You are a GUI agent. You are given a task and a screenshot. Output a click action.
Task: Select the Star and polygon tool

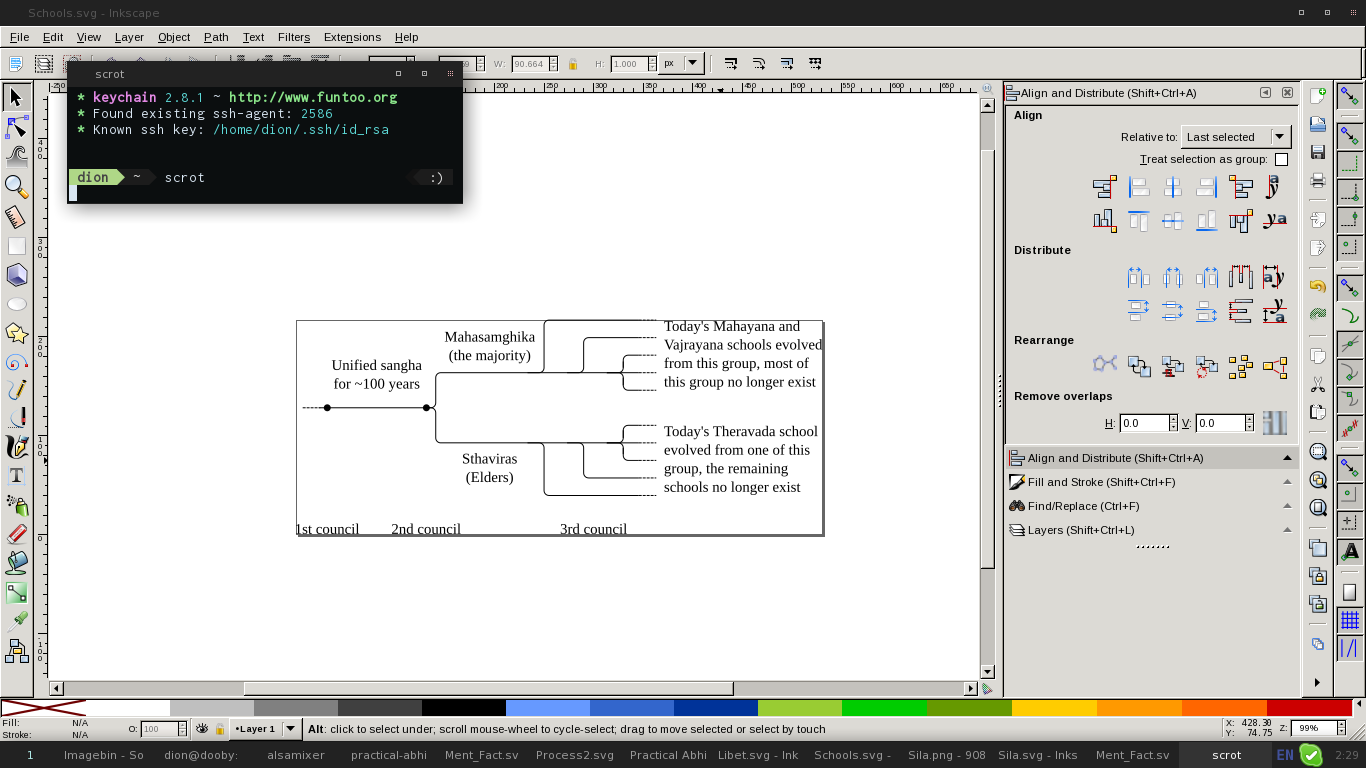click(16, 332)
